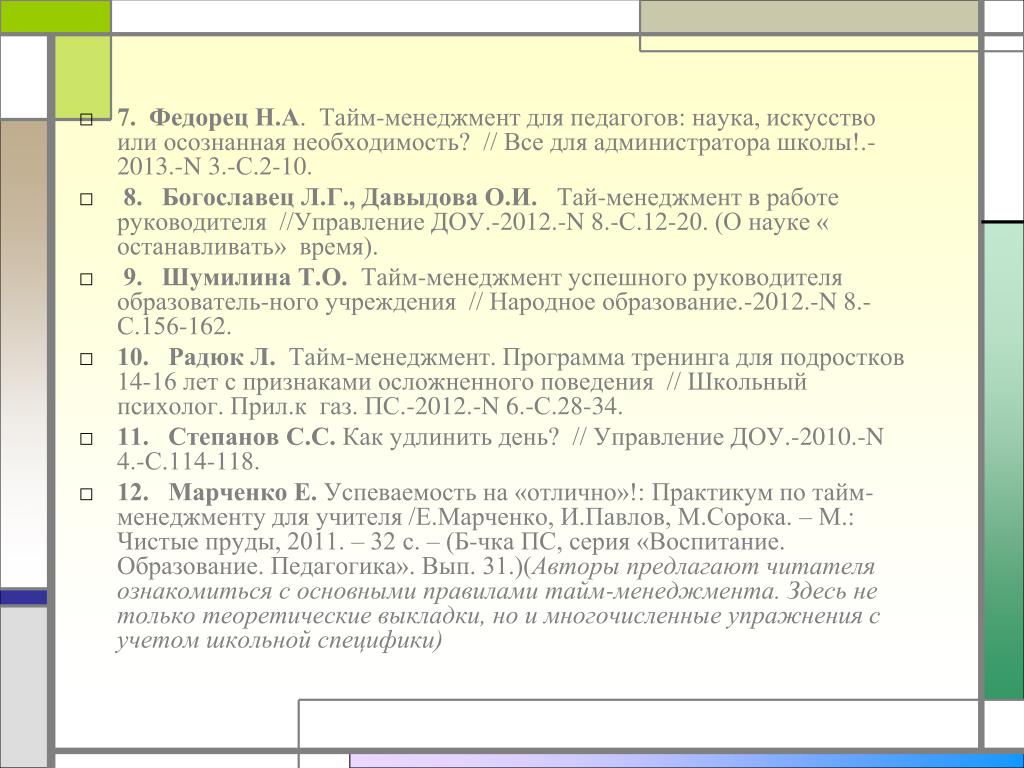
Task: Click the author name "Шумилина Т.О."
Action: pos(255,278)
